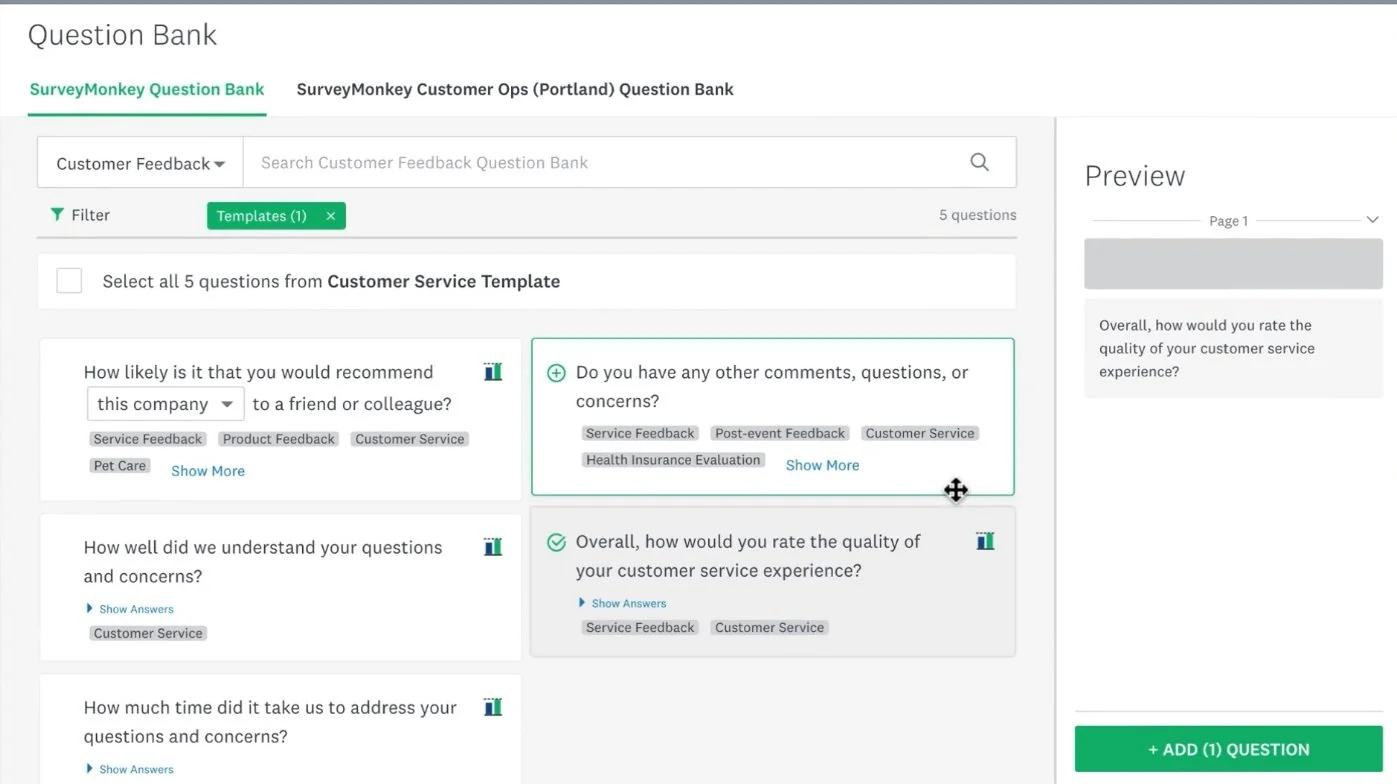Screen dimensions: 1397x784
Task: Click Customer Service tag on overall quality question
Action: pos(769,627)
